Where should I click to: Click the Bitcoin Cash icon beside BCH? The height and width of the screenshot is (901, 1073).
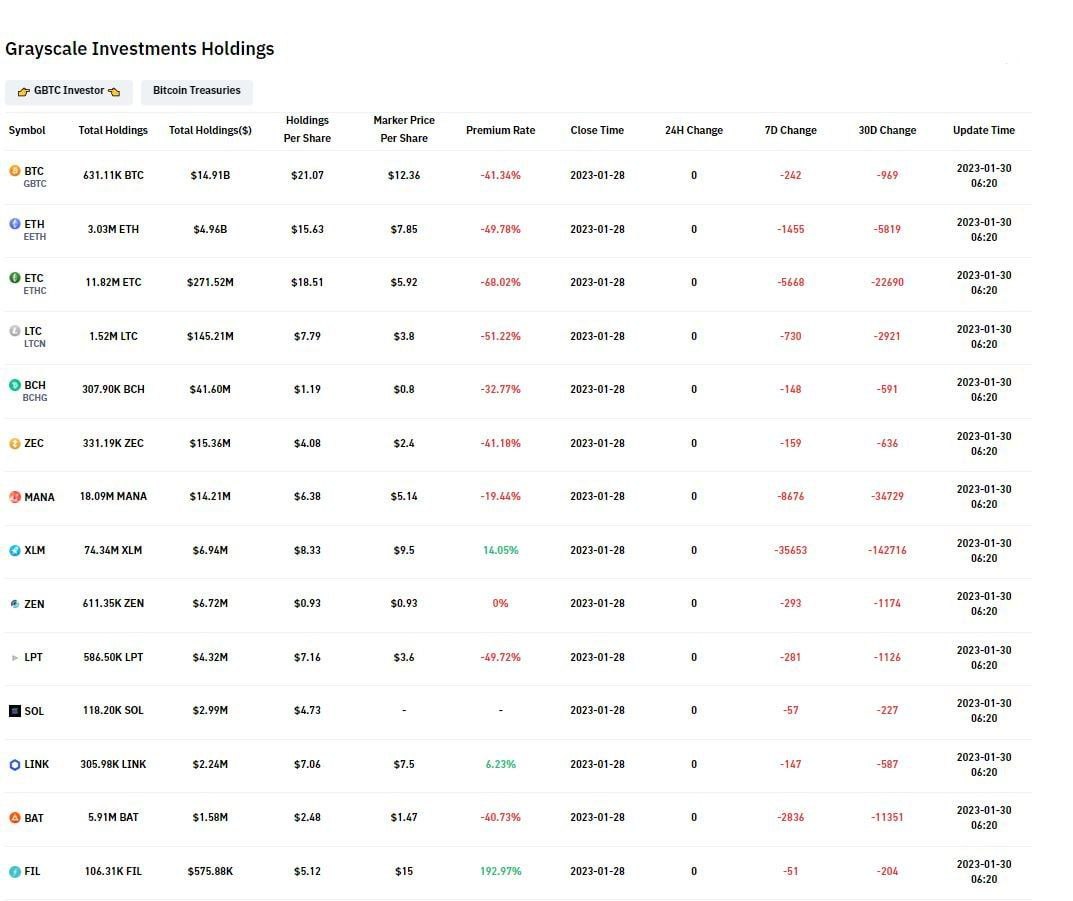click(14, 384)
